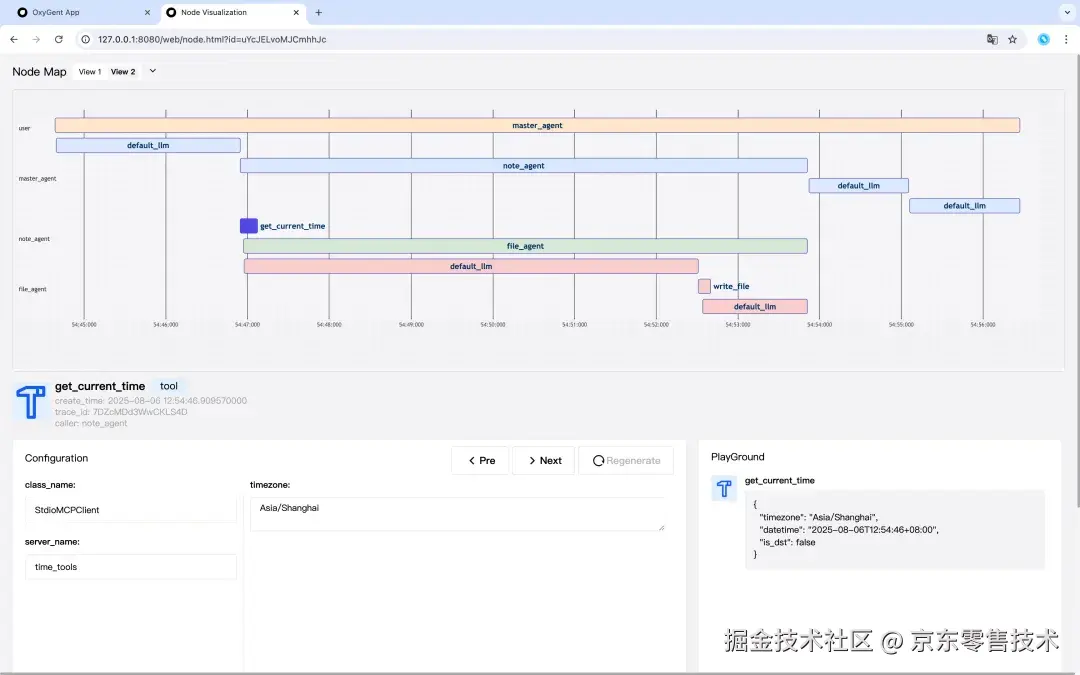Select the Node Visualization tab
The width and height of the screenshot is (1080, 675).
pyautogui.click(x=233, y=12)
